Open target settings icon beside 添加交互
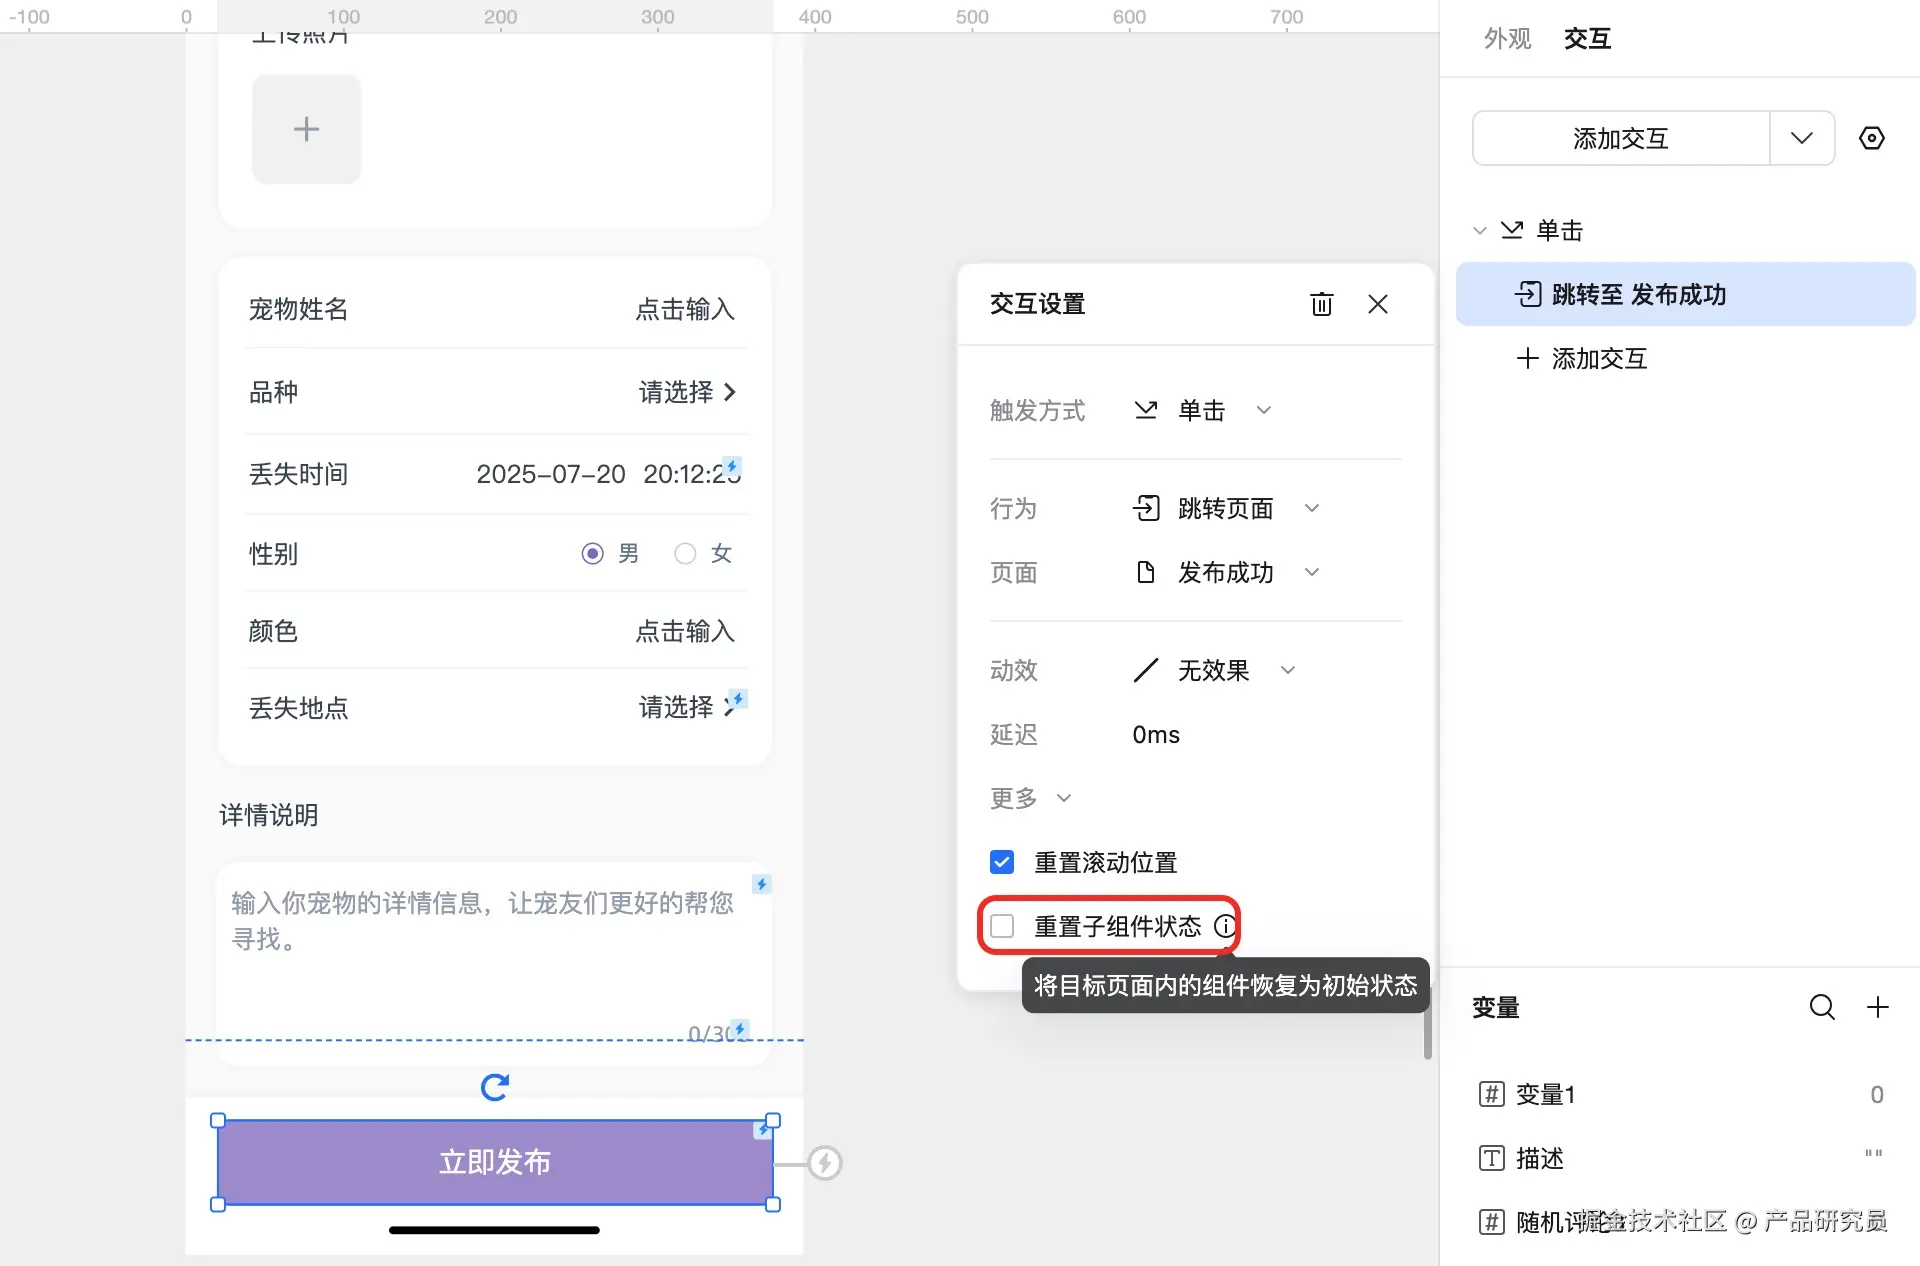The width and height of the screenshot is (1920, 1266). point(1871,138)
